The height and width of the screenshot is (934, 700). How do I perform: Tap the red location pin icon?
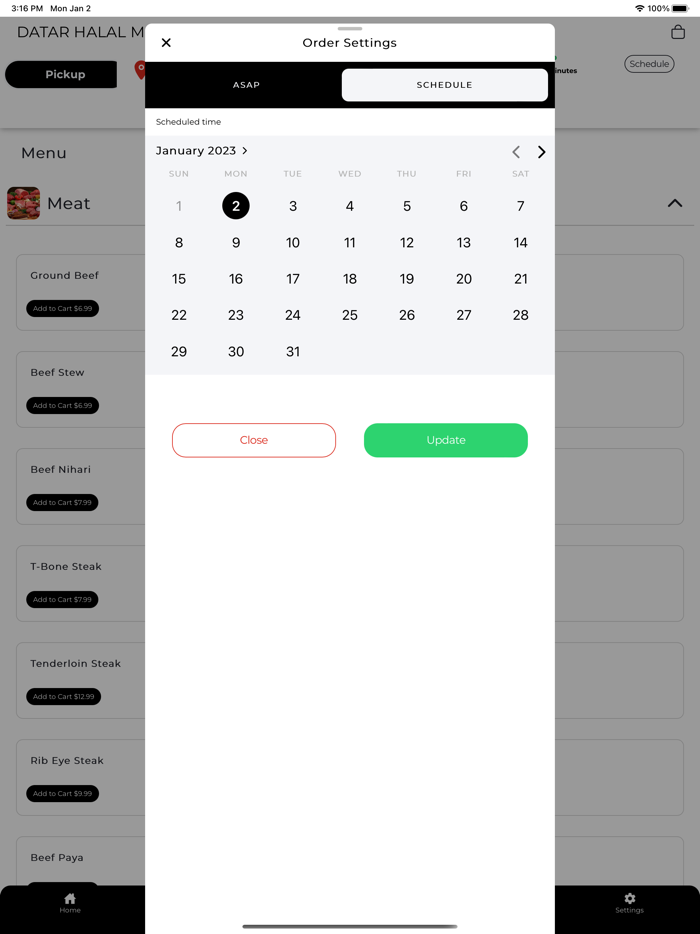click(140, 70)
